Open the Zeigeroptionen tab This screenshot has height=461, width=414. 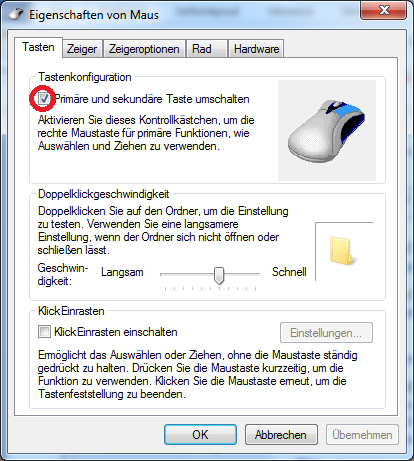(x=144, y=49)
